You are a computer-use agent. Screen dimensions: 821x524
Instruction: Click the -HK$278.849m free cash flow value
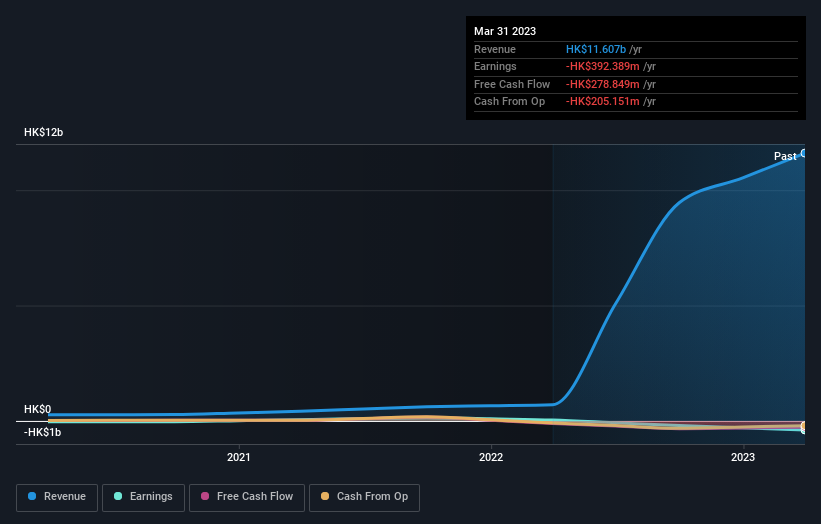click(x=603, y=84)
